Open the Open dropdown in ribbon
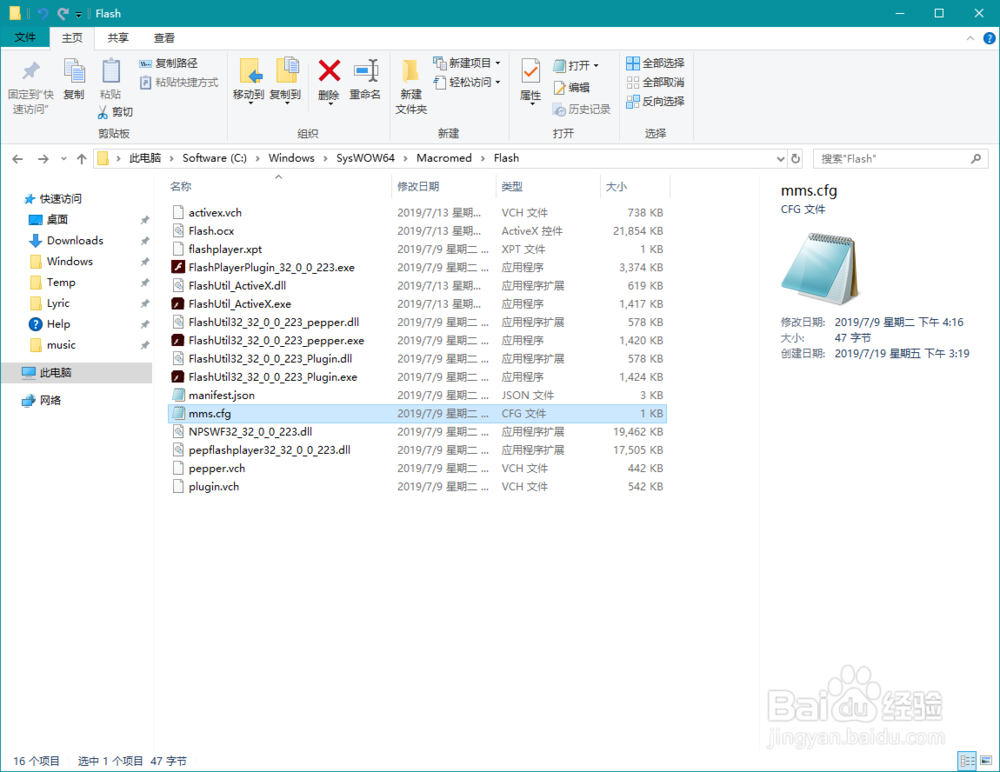Image resolution: width=1000 pixels, height=772 pixels. [x=576, y=65]
